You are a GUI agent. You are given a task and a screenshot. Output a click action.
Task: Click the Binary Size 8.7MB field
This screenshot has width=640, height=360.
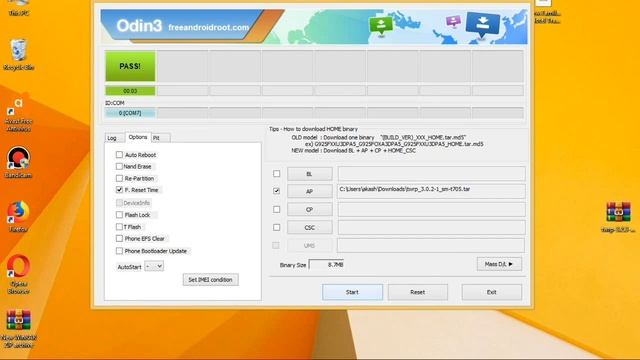click(x=327, y=264)
